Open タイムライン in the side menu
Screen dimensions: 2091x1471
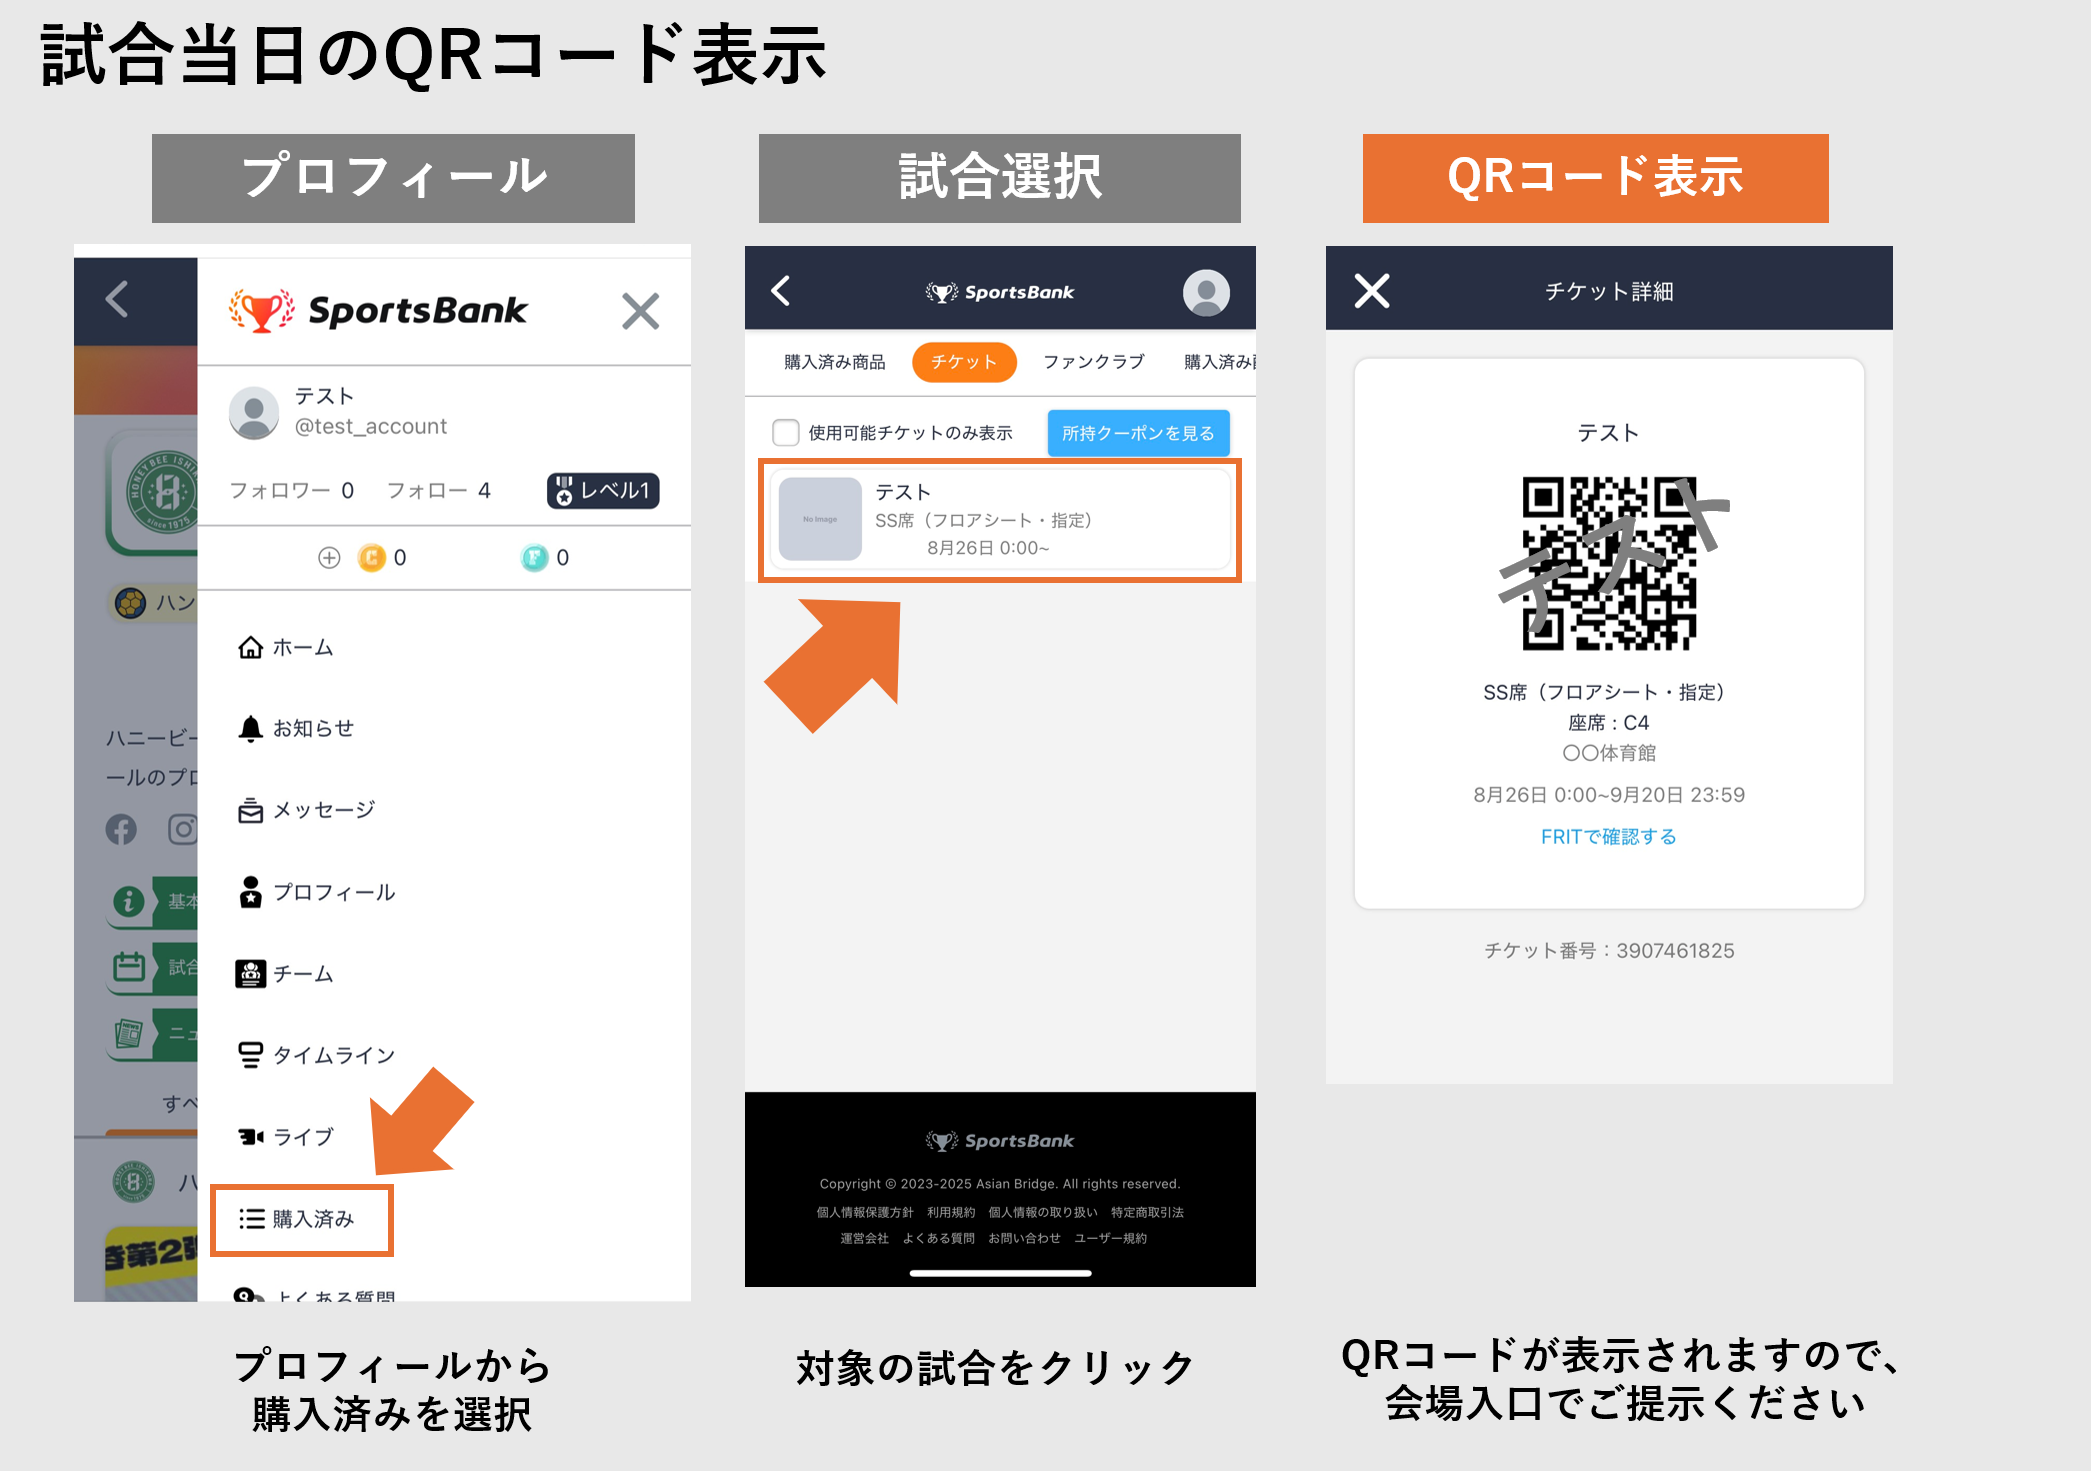click(x=316, y=1055)
